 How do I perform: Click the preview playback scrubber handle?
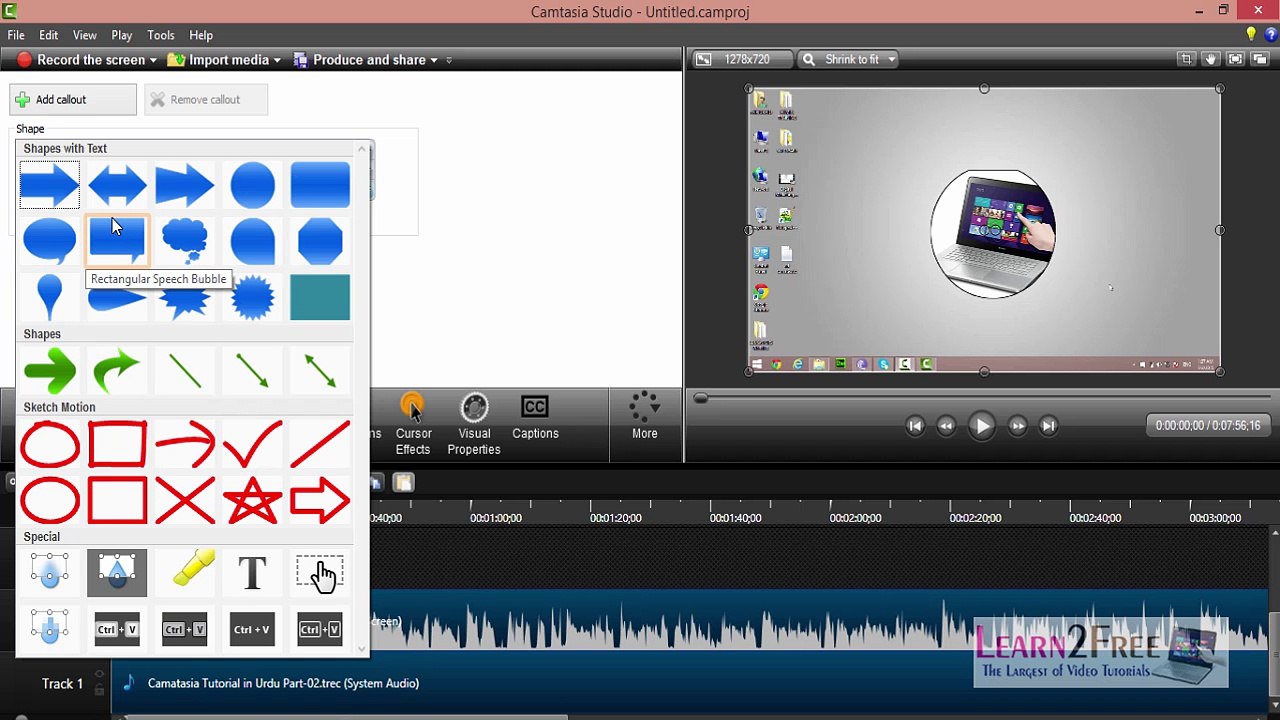(701, 398)
